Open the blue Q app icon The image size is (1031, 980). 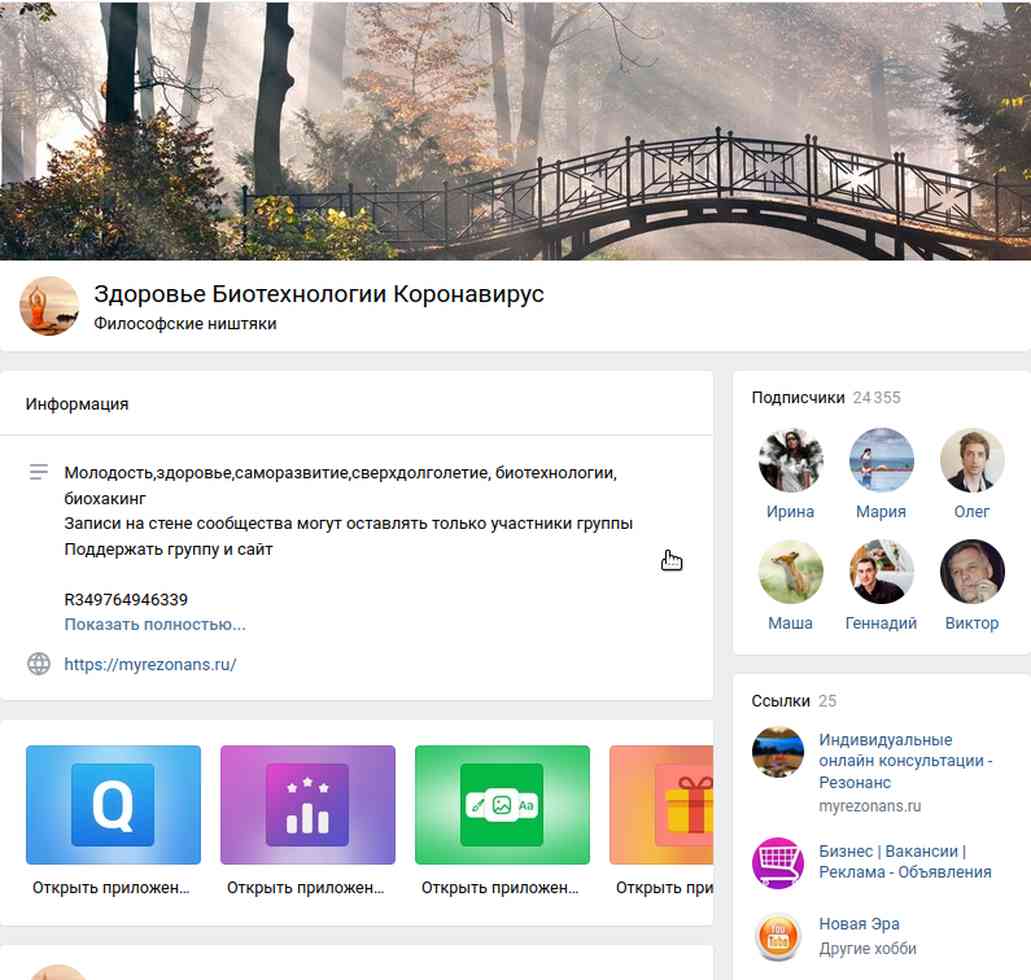(x=113, y=804)
